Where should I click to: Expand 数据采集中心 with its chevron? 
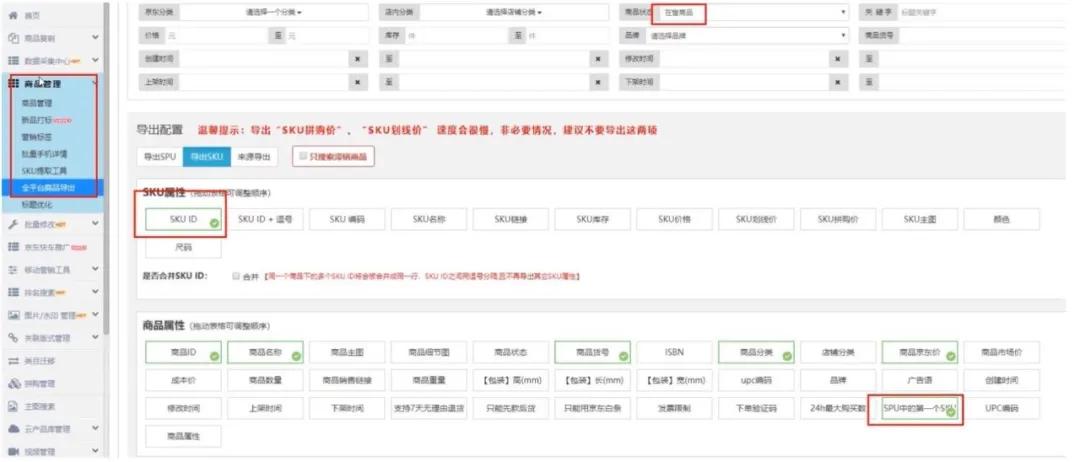tap(95, 61)
